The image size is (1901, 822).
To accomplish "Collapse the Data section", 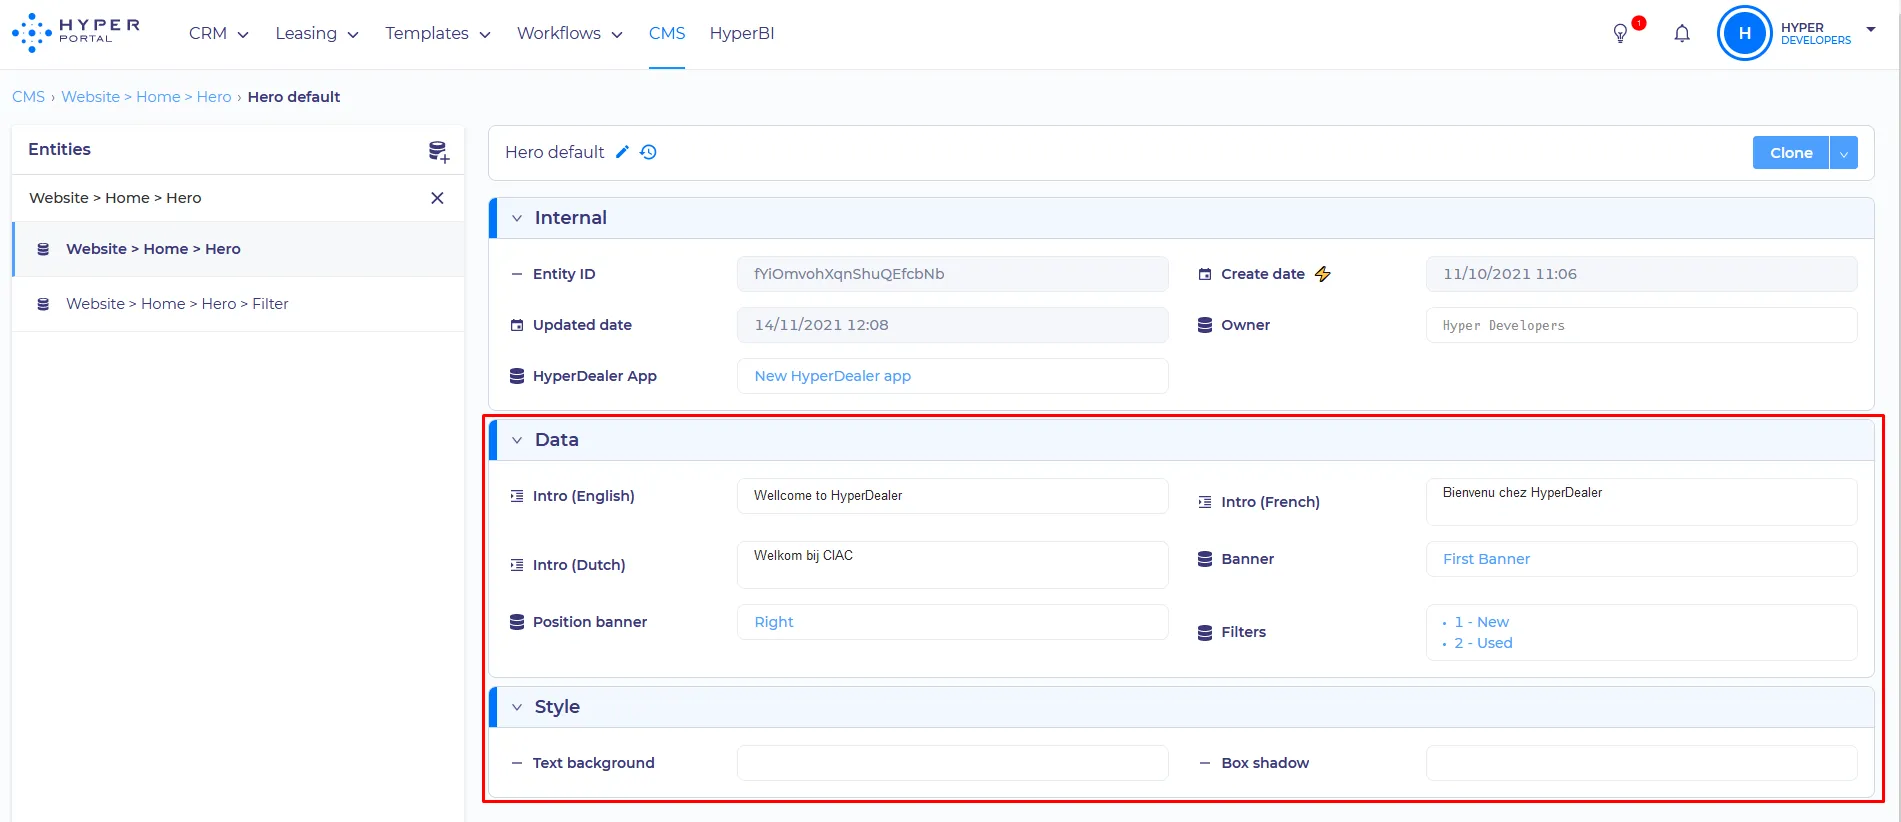I will pyautogui.click(x=517, y=440).
